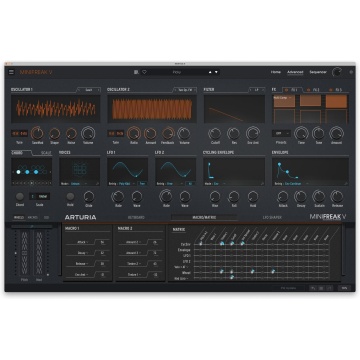Toggle FX 3 power button

click(x=331, y=90)
